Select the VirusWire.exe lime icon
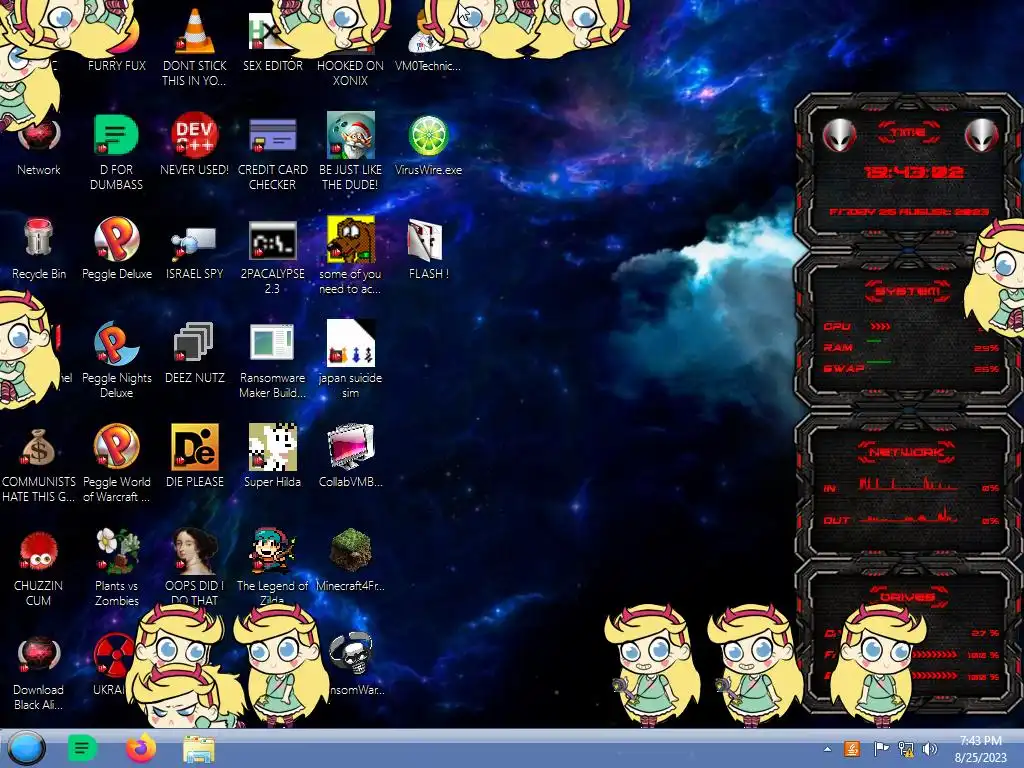1024x768 pixels. pyautogui.click(x=428, y=145)
